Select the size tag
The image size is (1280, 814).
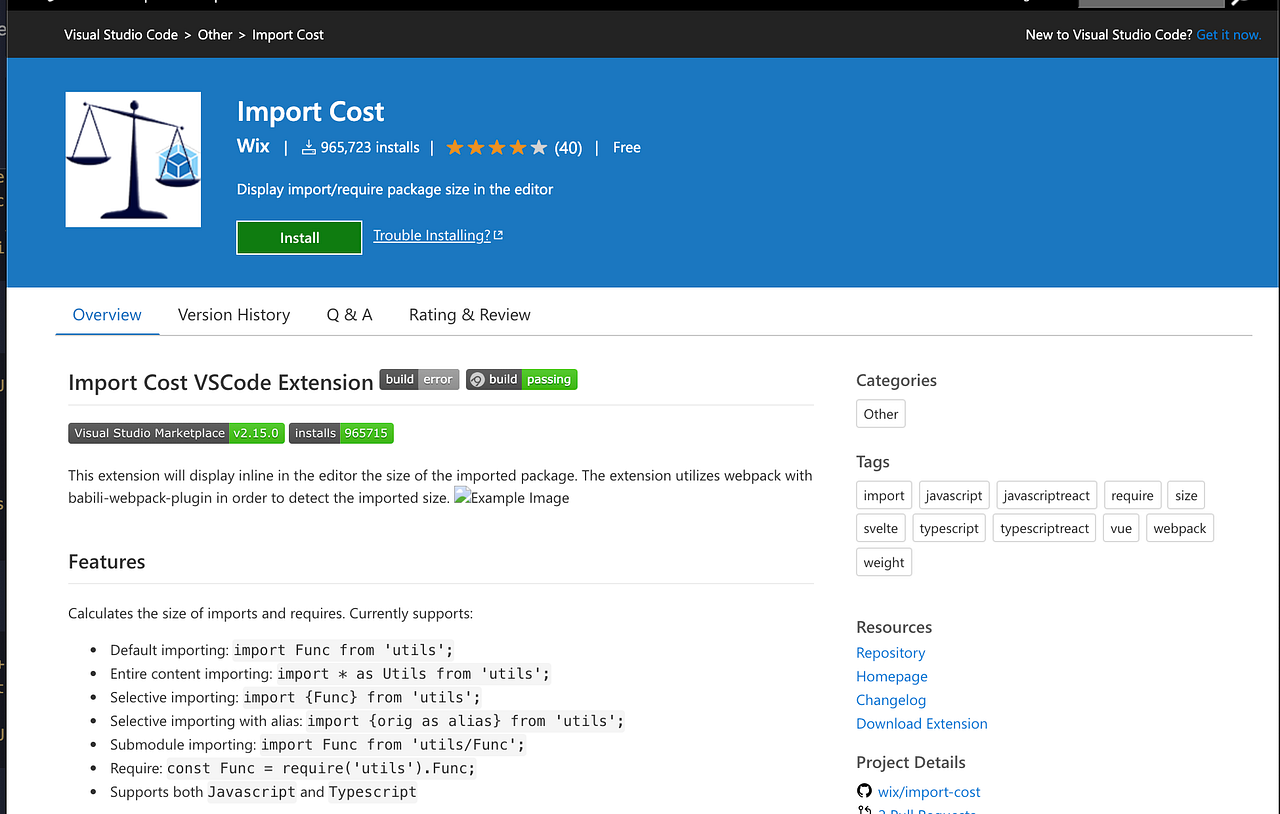coord(1186,495)
